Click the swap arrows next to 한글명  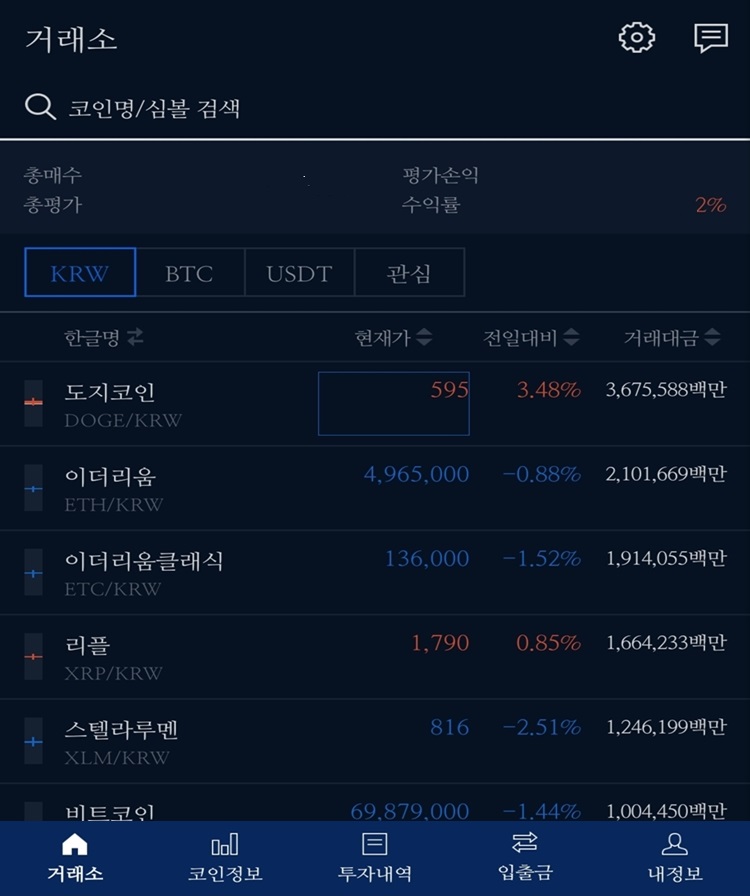click(x=136, y=337)
